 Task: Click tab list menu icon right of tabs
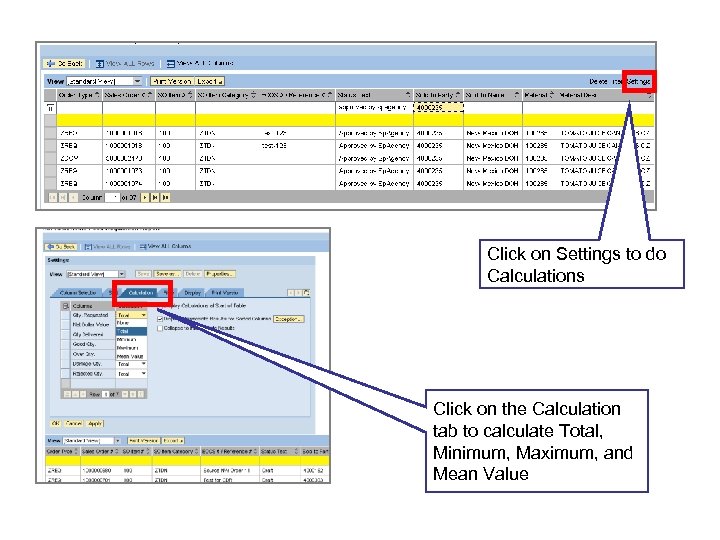(306, 292)
